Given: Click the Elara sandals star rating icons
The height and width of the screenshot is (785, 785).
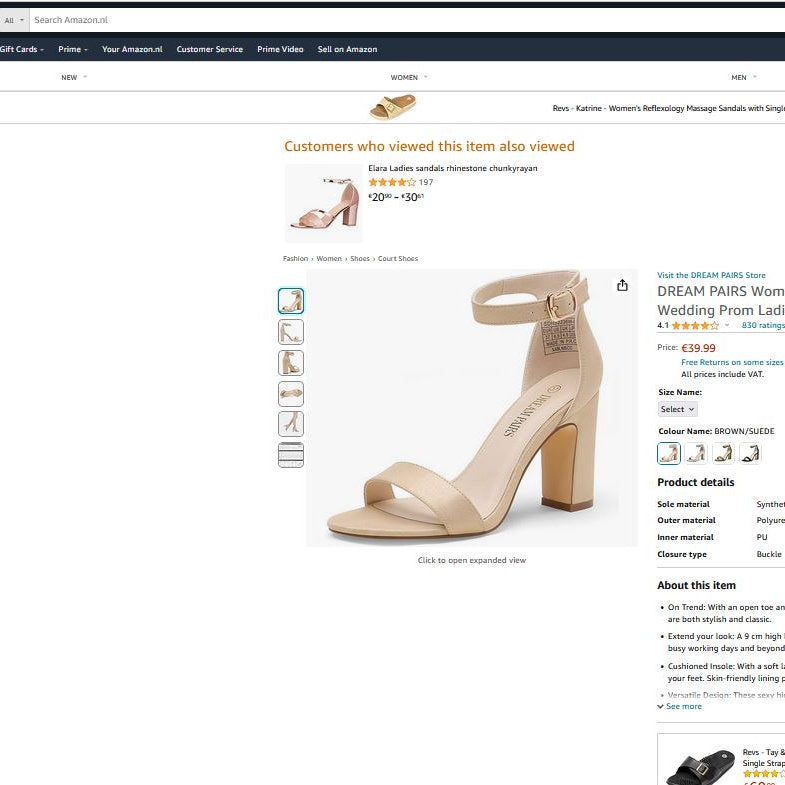Looking at the screenshot, I should coord(392,182).
